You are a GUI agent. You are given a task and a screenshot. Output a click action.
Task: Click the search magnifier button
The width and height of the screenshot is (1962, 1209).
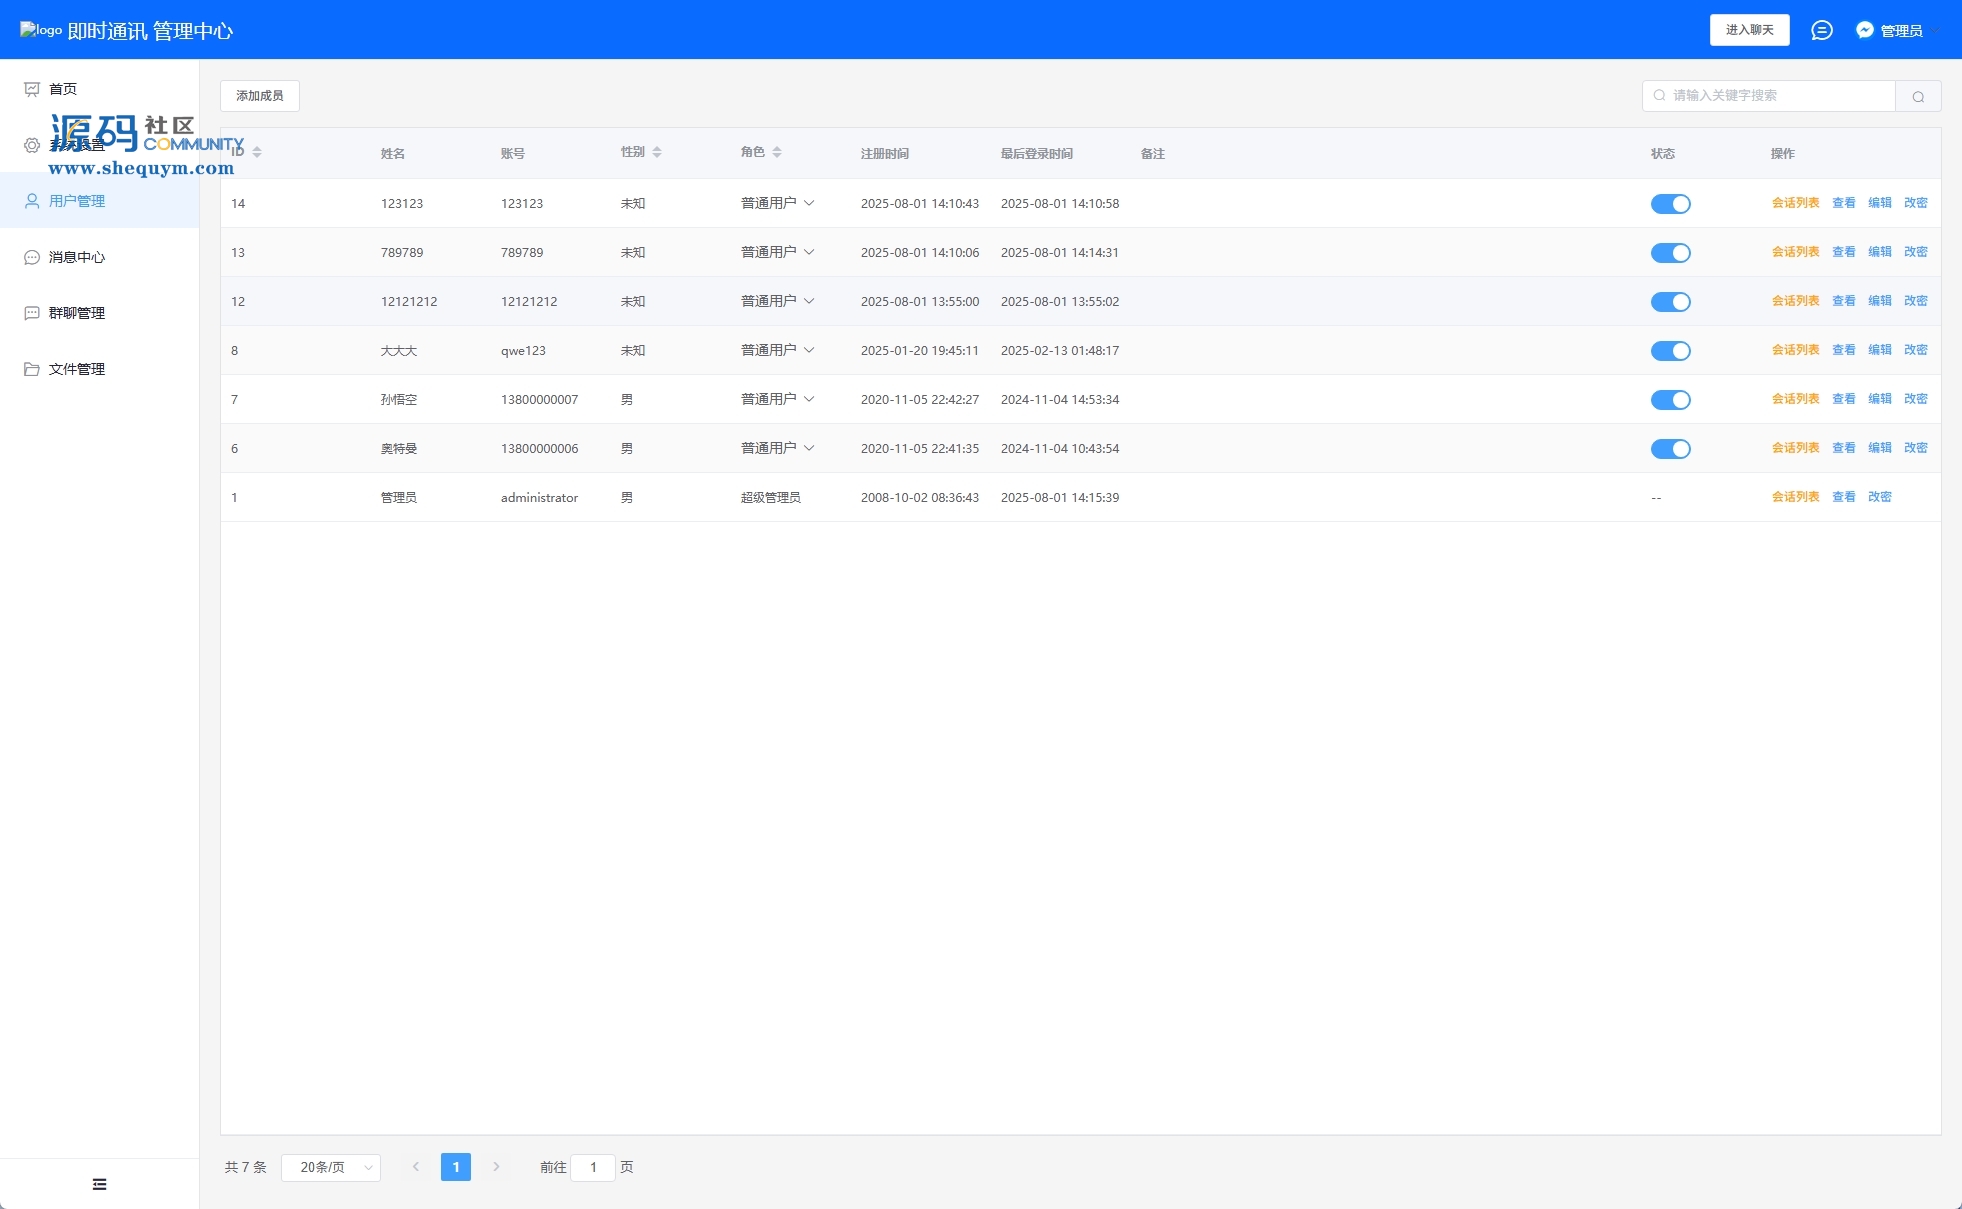pos(1917,96)
